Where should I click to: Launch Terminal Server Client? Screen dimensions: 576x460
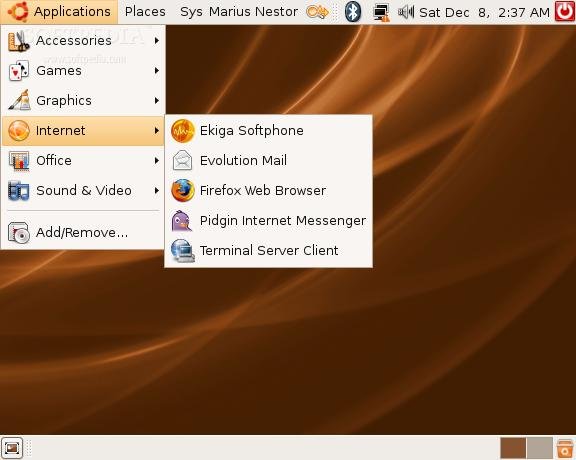click(x=269, y=251)
